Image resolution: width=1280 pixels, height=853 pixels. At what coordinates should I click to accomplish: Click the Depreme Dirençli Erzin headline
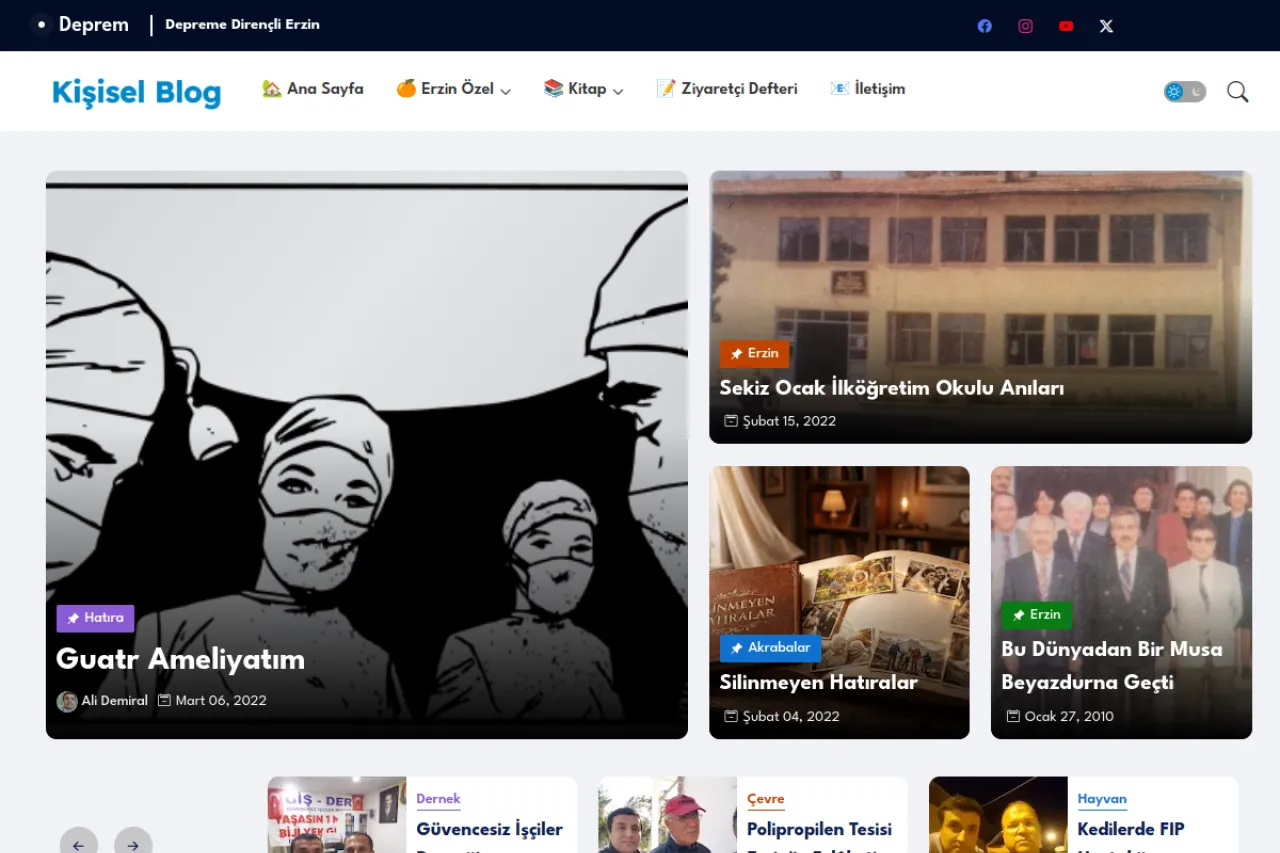click(x=242, y=25)
